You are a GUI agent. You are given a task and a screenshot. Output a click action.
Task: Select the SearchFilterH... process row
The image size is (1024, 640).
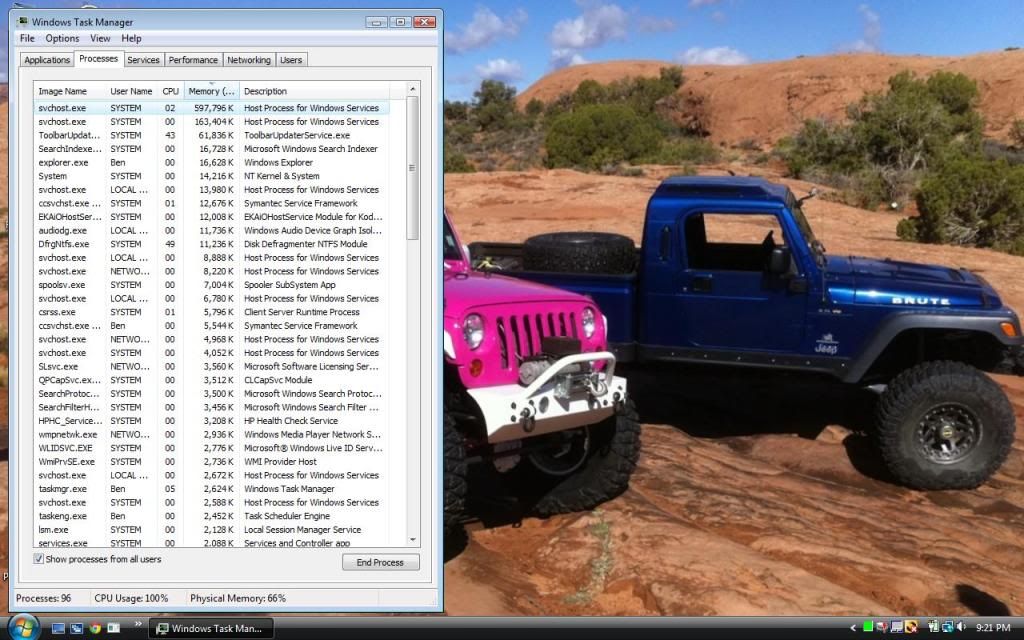coord(212,408)
